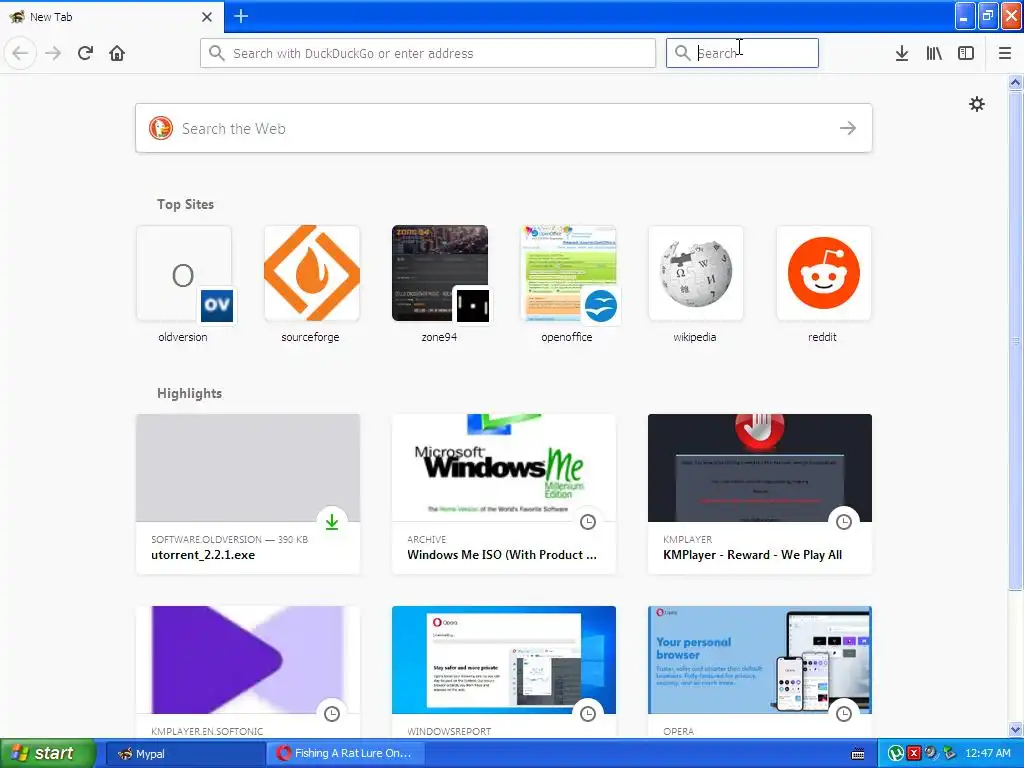This screenshot has height=768, width=1024.
Task: Open New Tab preferences gear icon
Action: (976, 104)
